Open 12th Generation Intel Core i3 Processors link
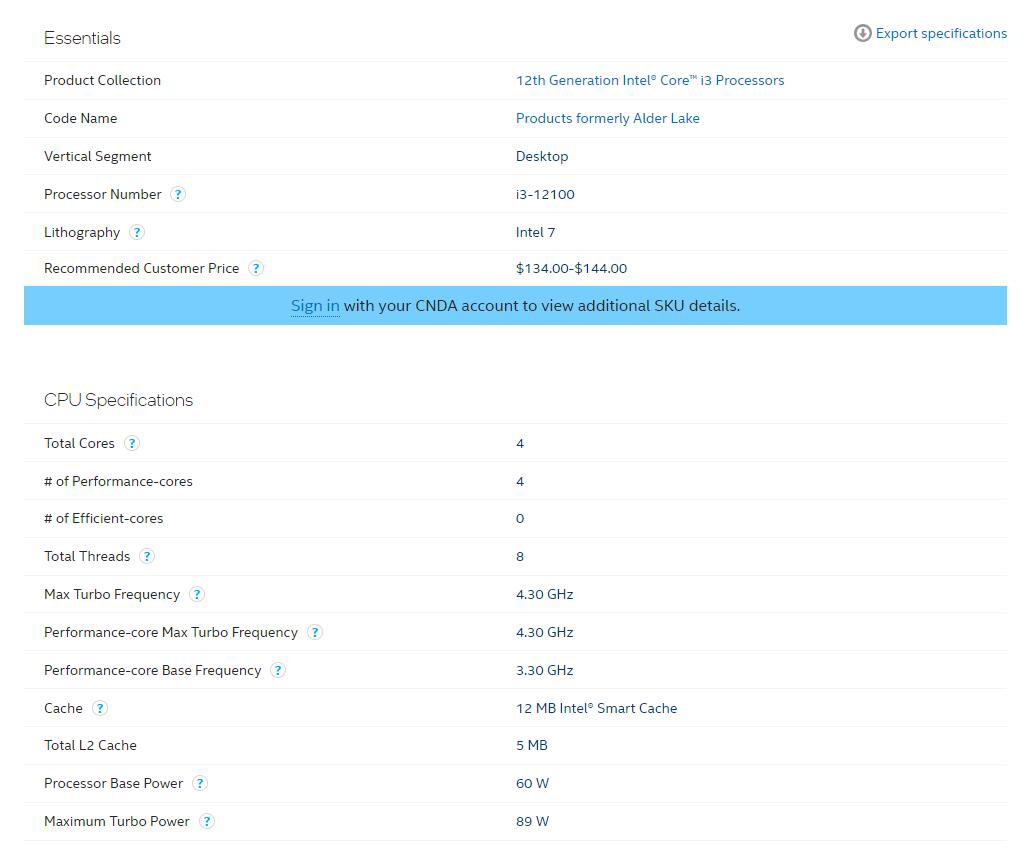This screenshot has width=1029, height=864. click(650, 80)
